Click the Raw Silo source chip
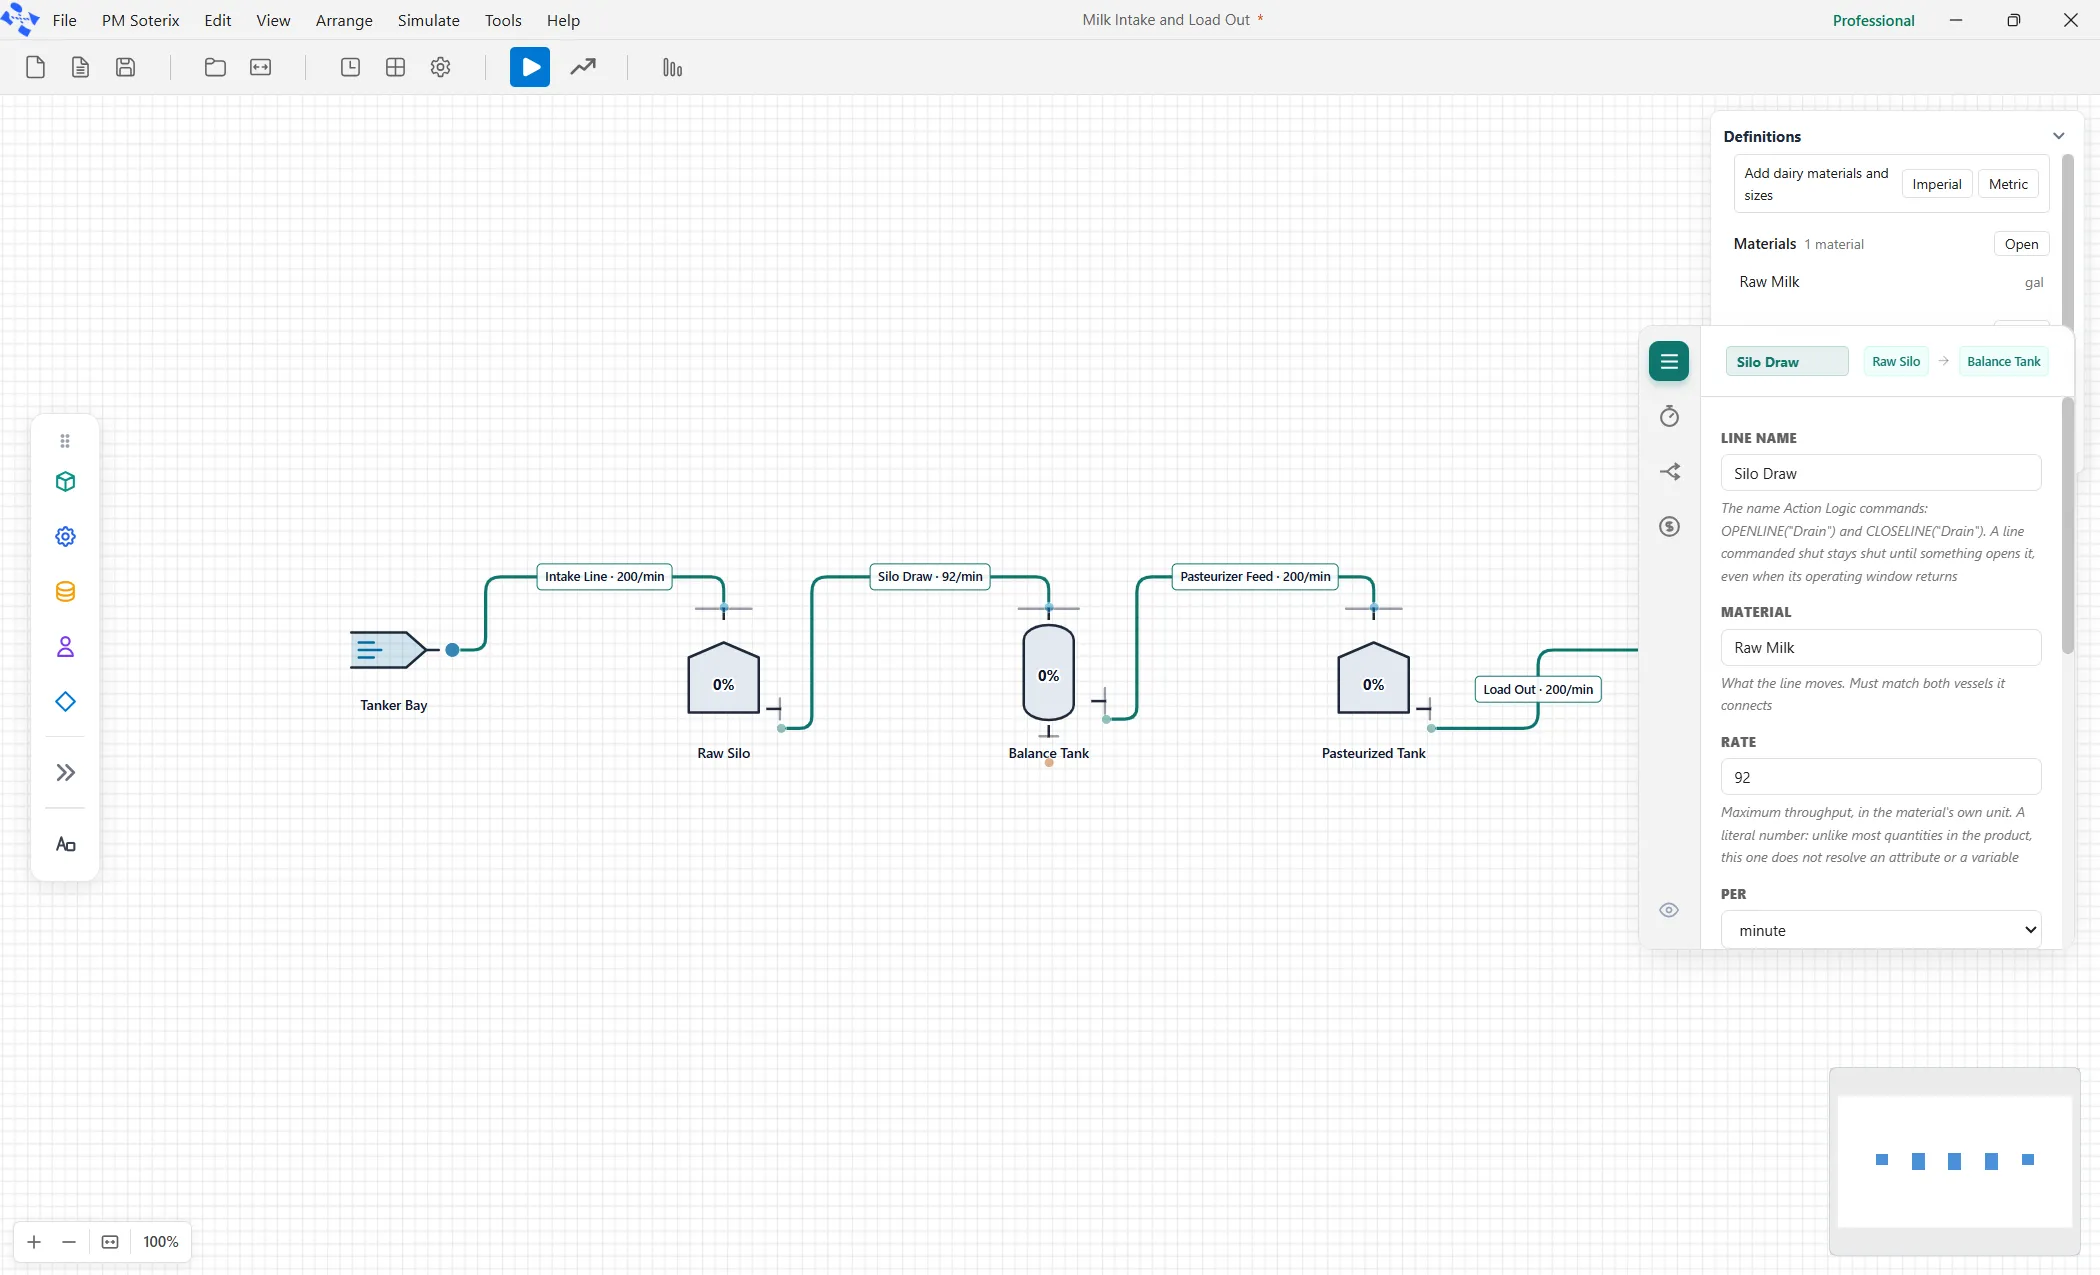Image resolution: width=2100 pixels, height=1275 pixels. (x=1896, y=361)
